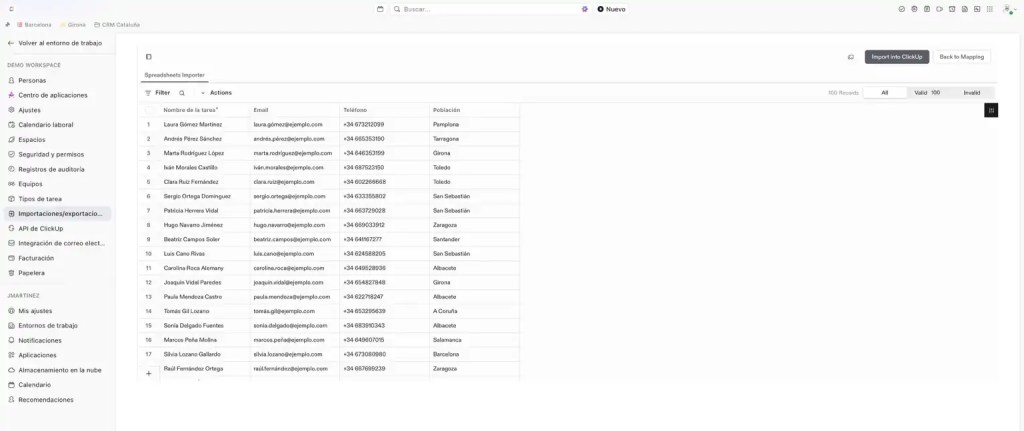Open the Filter options

coord(157,93)
